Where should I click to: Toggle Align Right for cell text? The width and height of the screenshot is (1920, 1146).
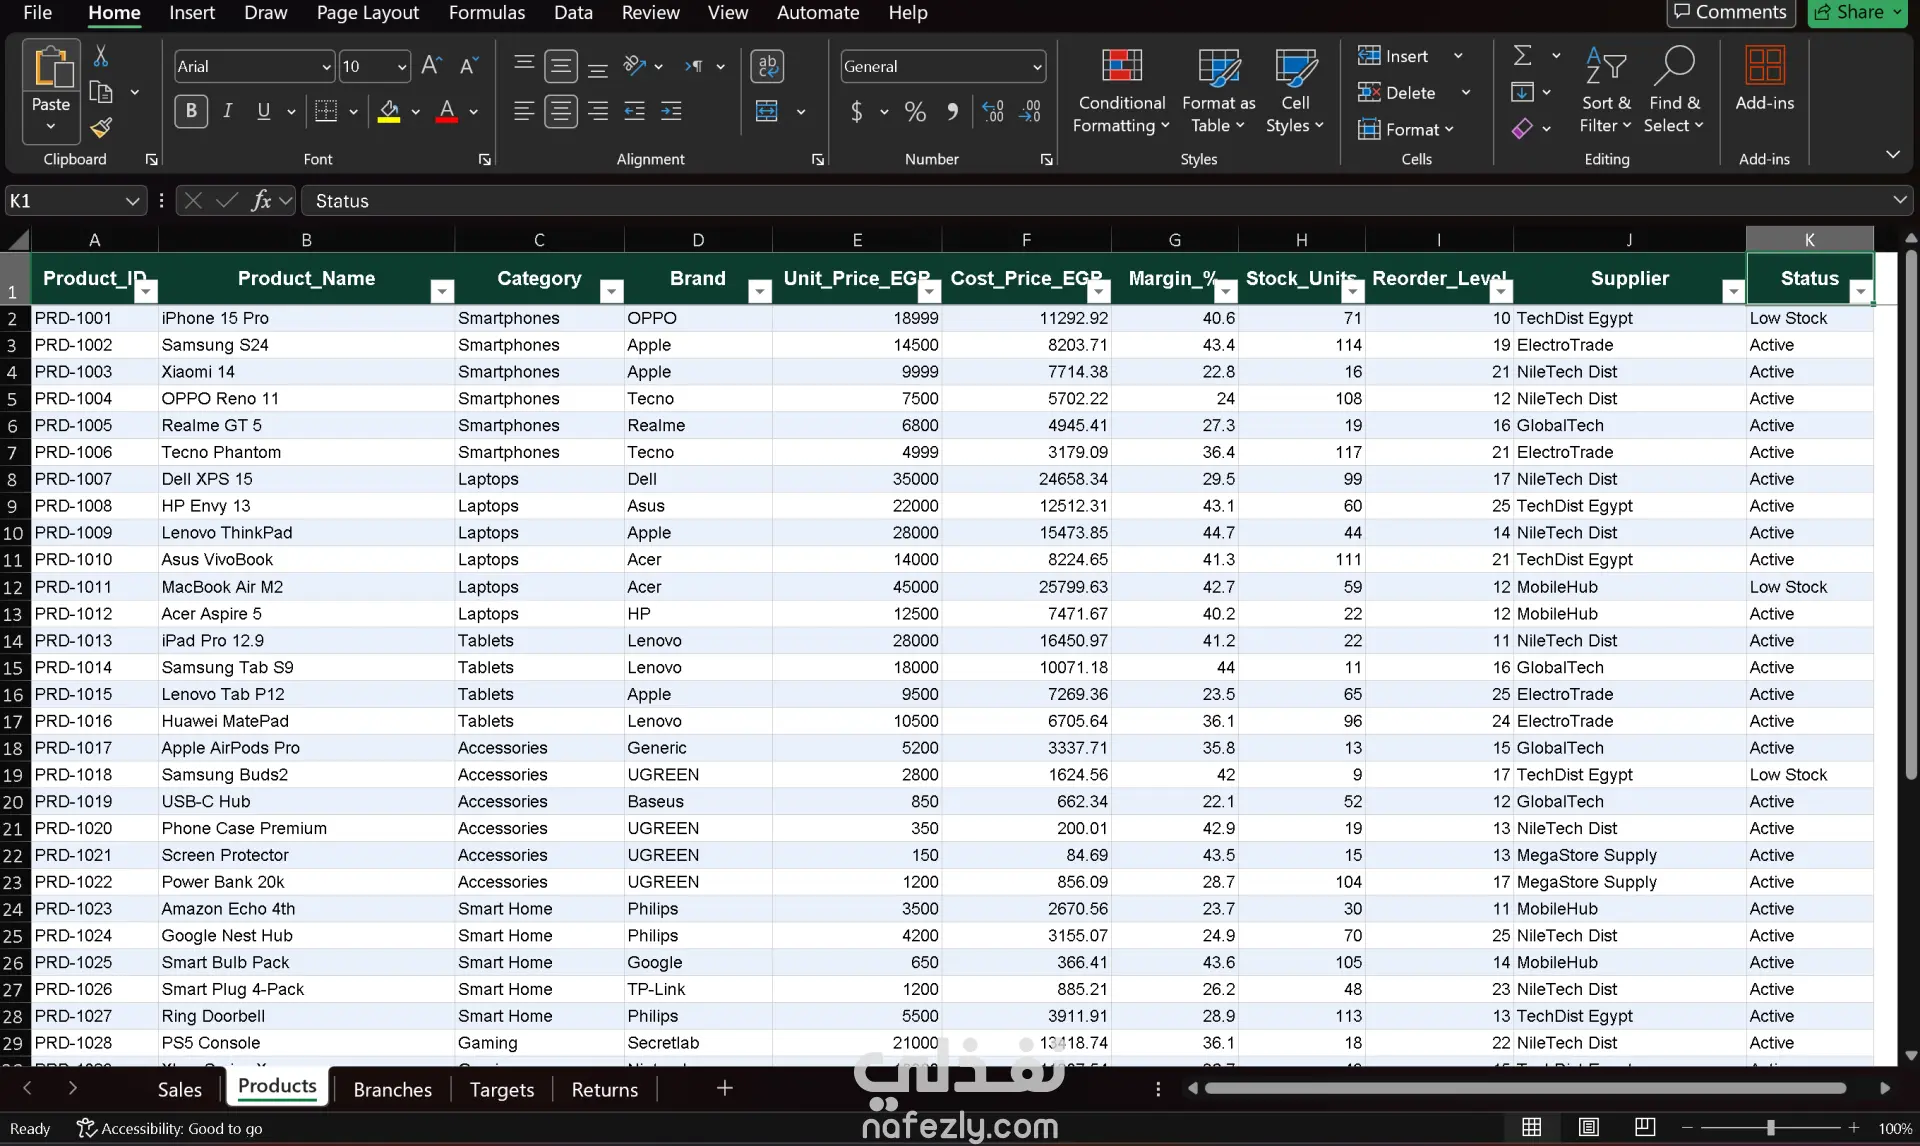click(598, 111)
